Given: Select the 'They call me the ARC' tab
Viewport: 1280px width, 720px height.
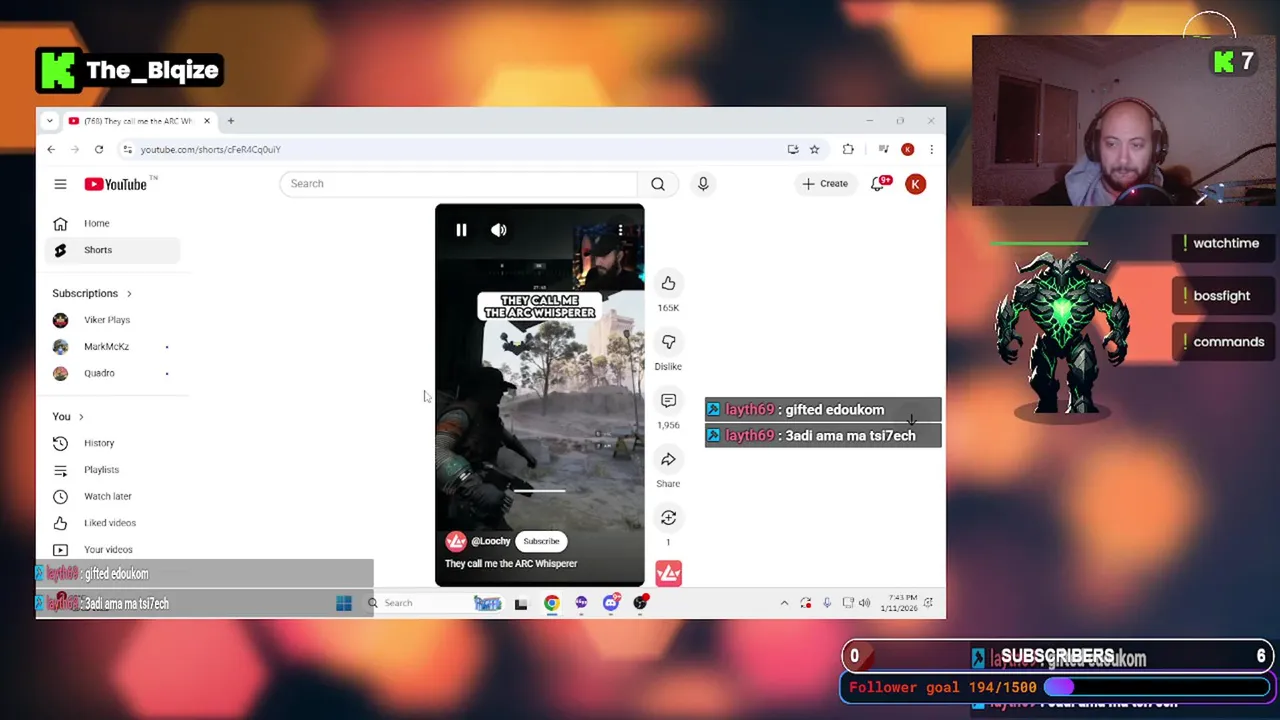Looking at the screenshot, I should [138, 121].
